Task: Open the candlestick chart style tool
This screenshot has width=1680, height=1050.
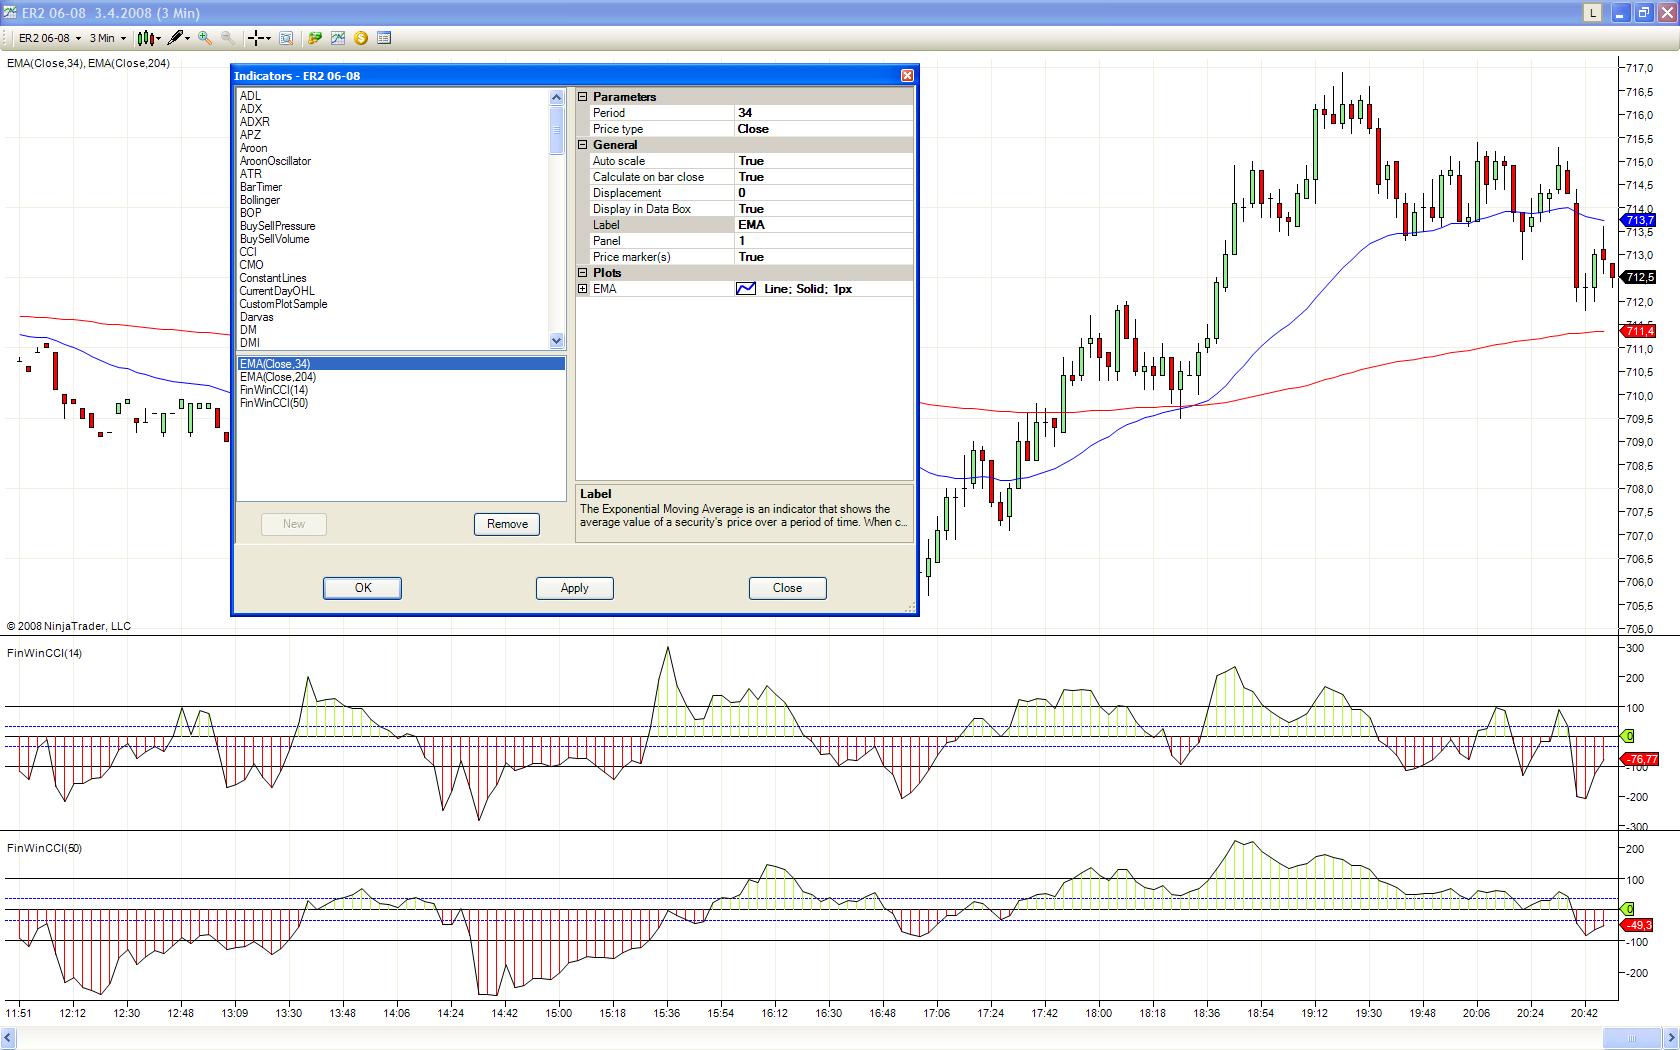Action: [x=146, y=38]
